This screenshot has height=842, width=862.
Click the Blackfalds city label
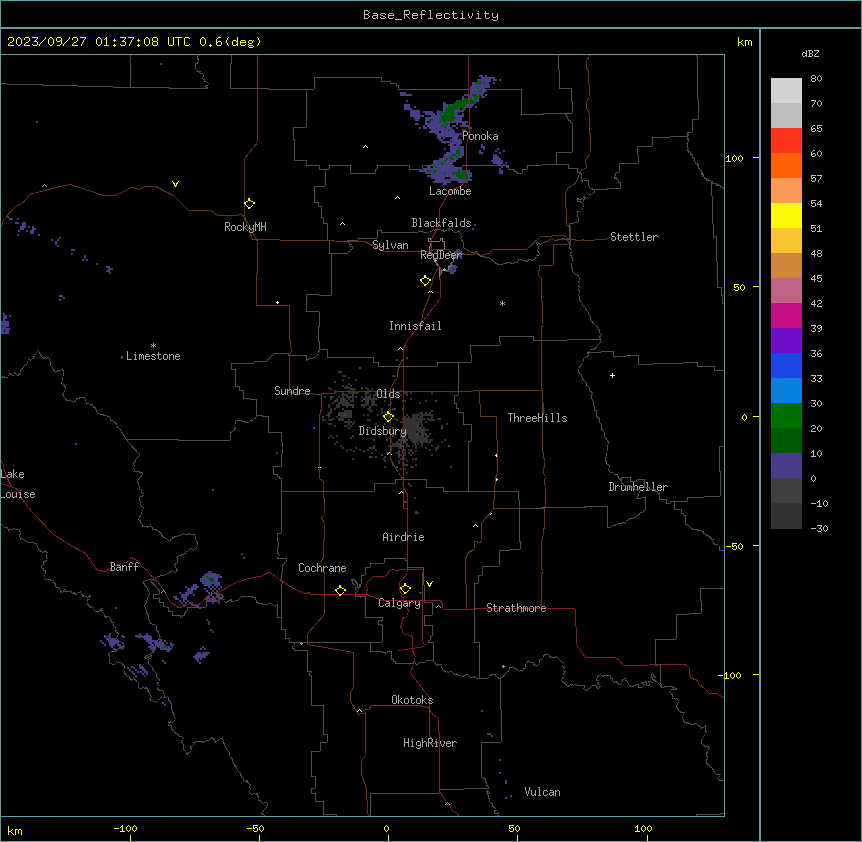click(441, 223)
